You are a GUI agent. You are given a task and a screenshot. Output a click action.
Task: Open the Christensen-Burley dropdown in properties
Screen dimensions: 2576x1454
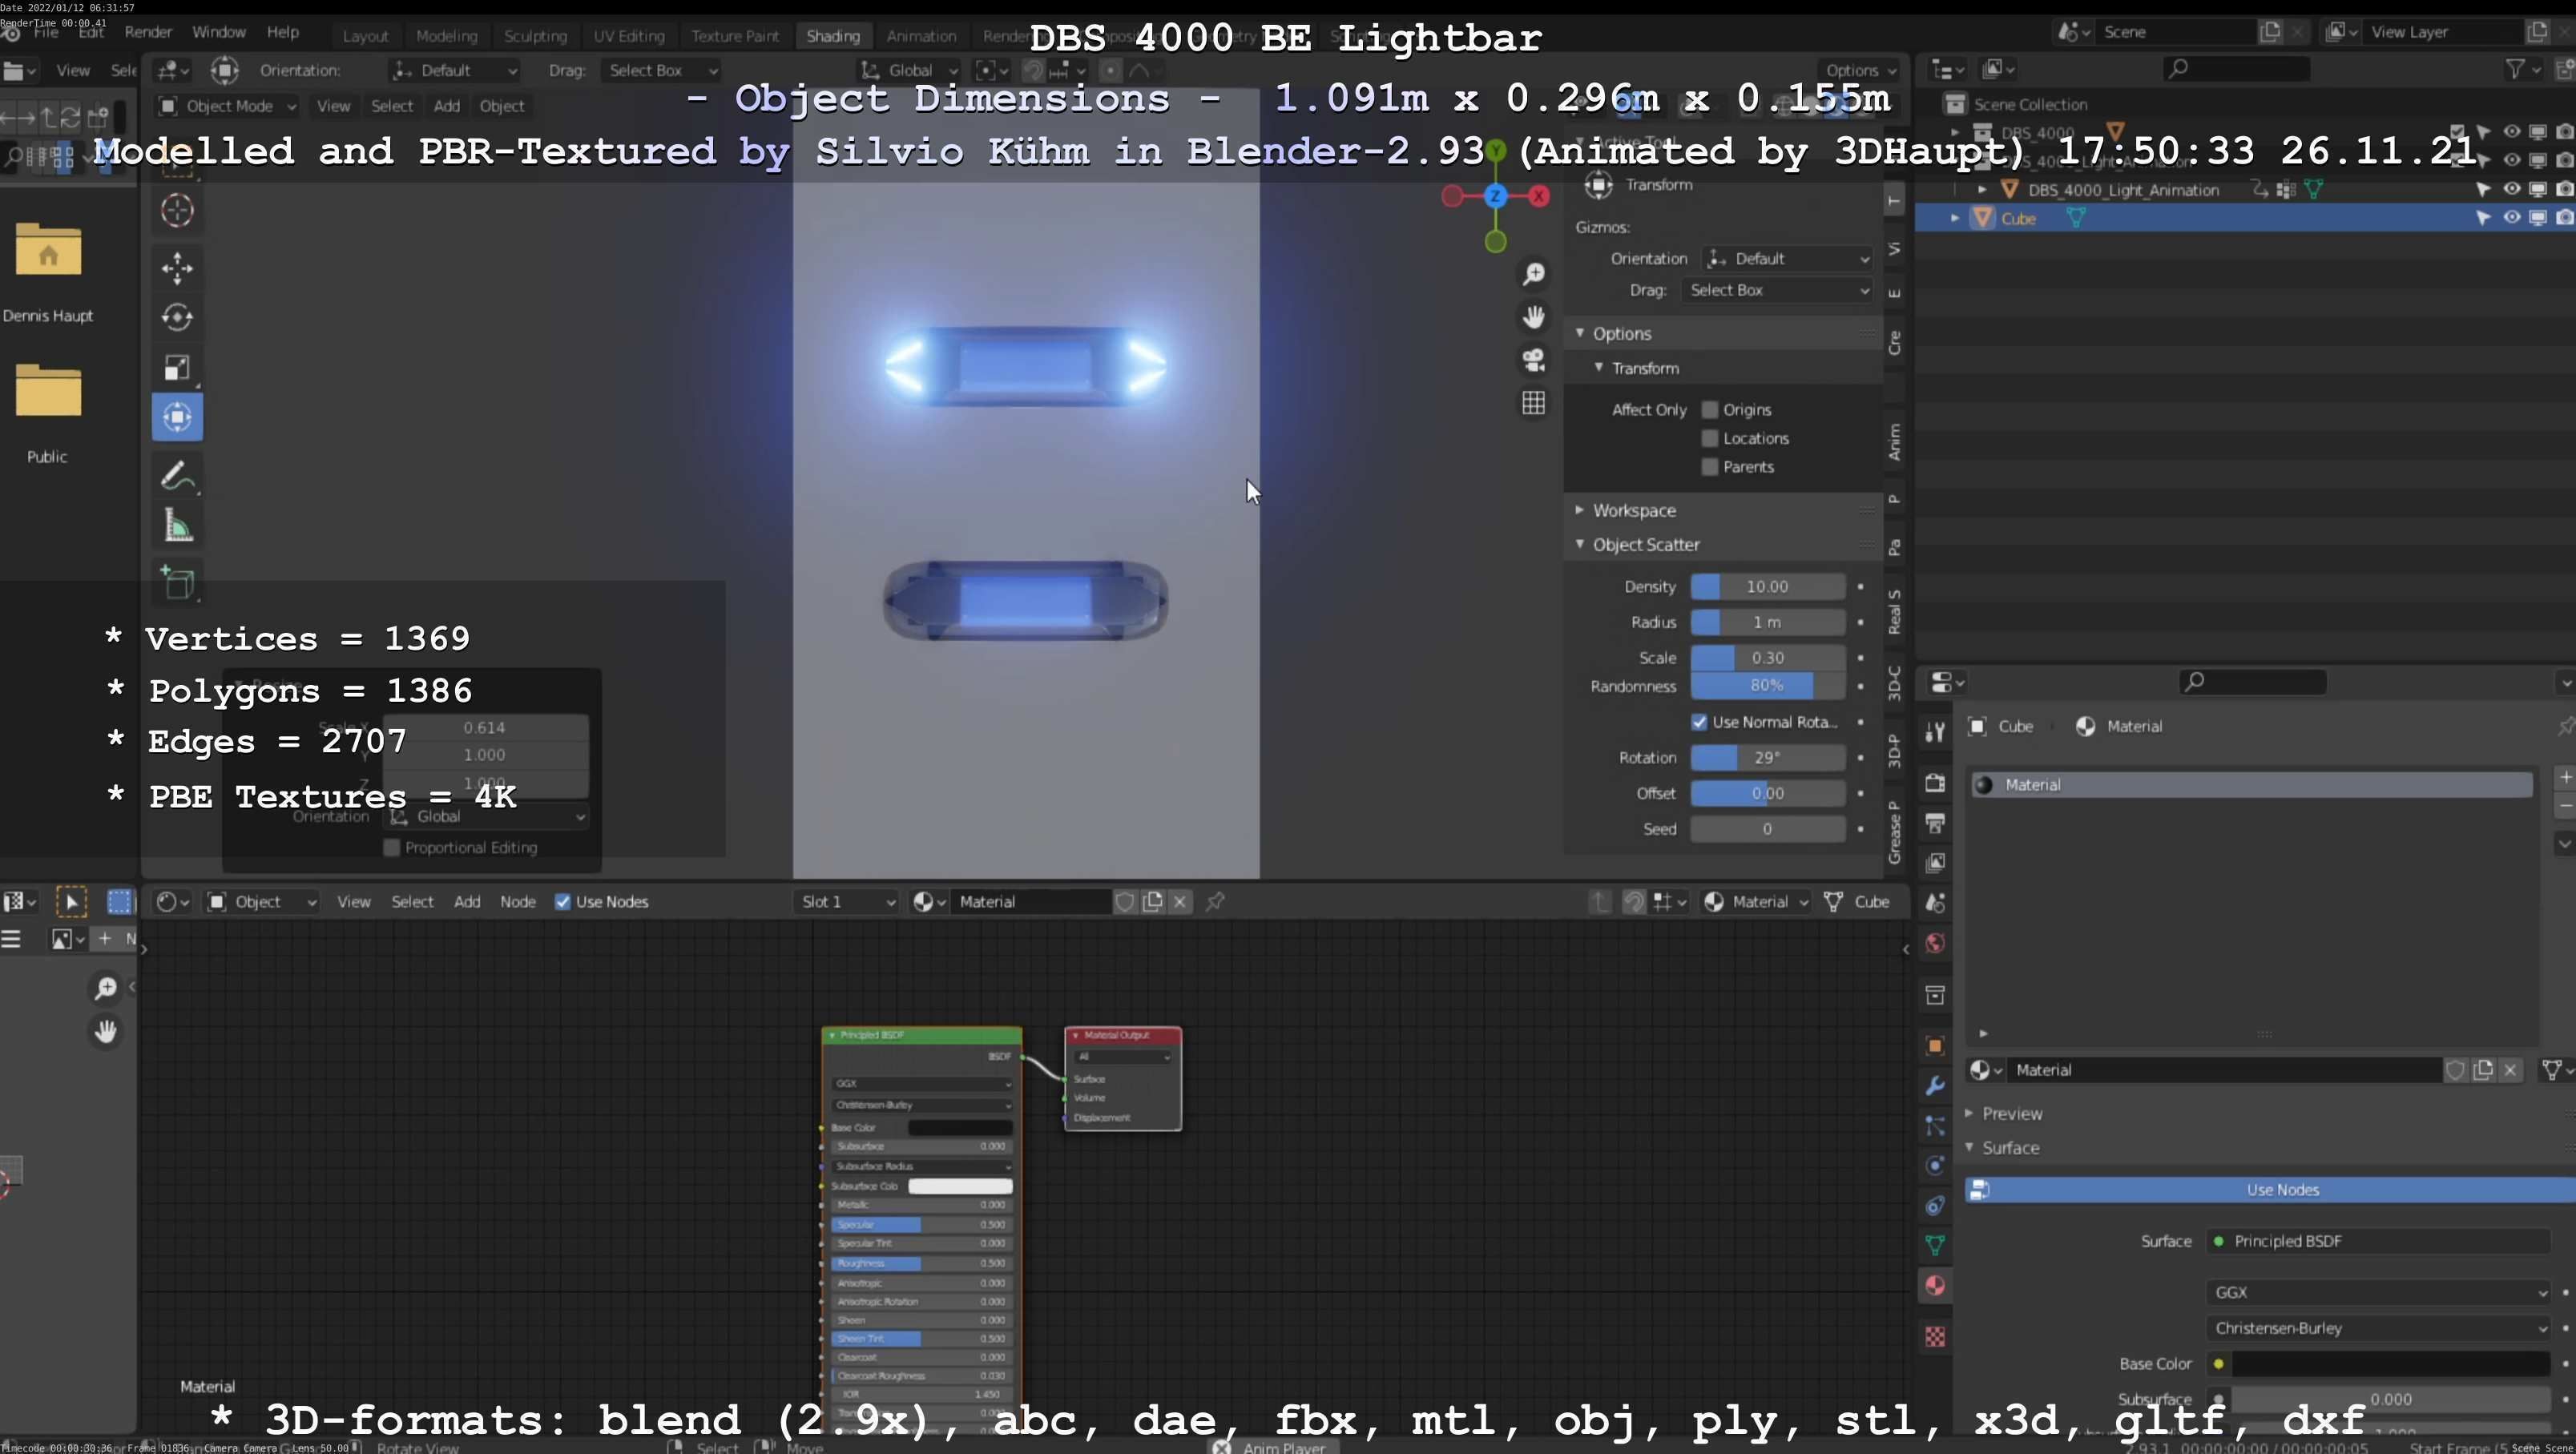coord(2378,1328)
